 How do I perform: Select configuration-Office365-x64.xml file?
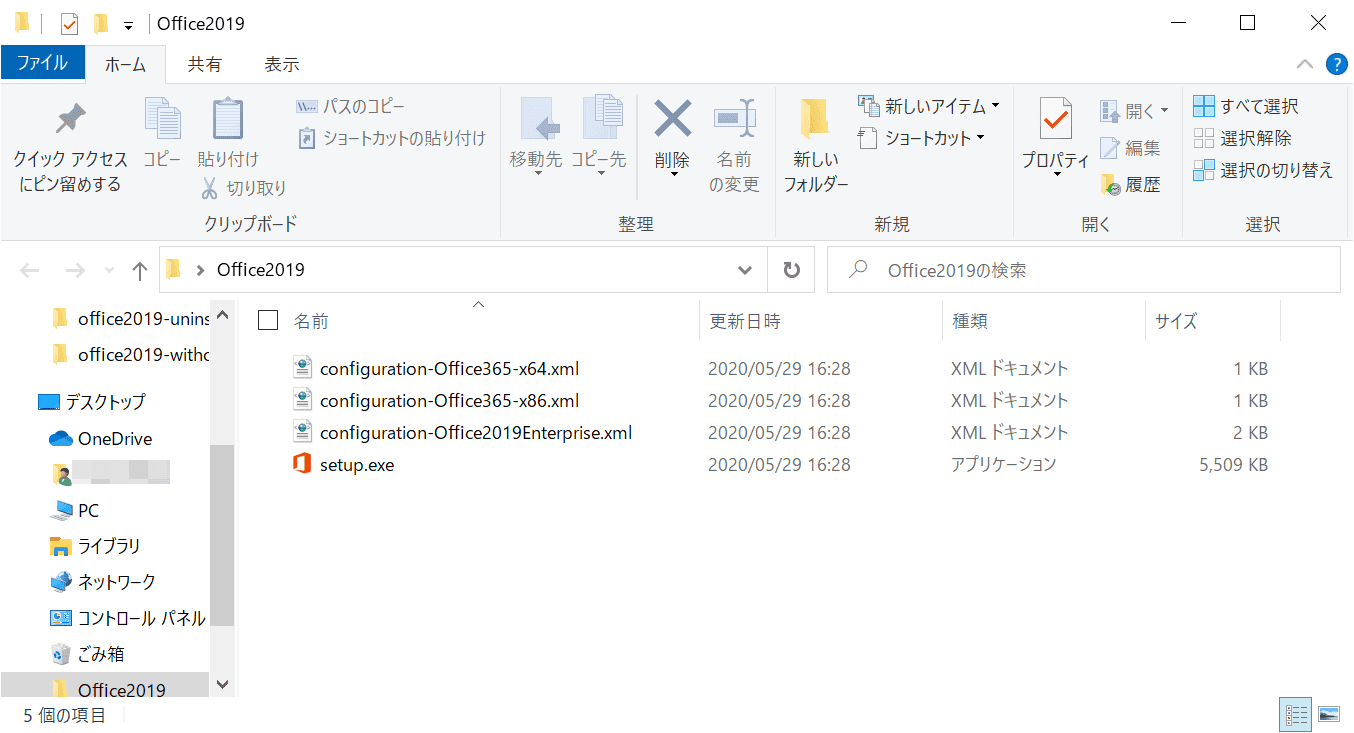449,368
